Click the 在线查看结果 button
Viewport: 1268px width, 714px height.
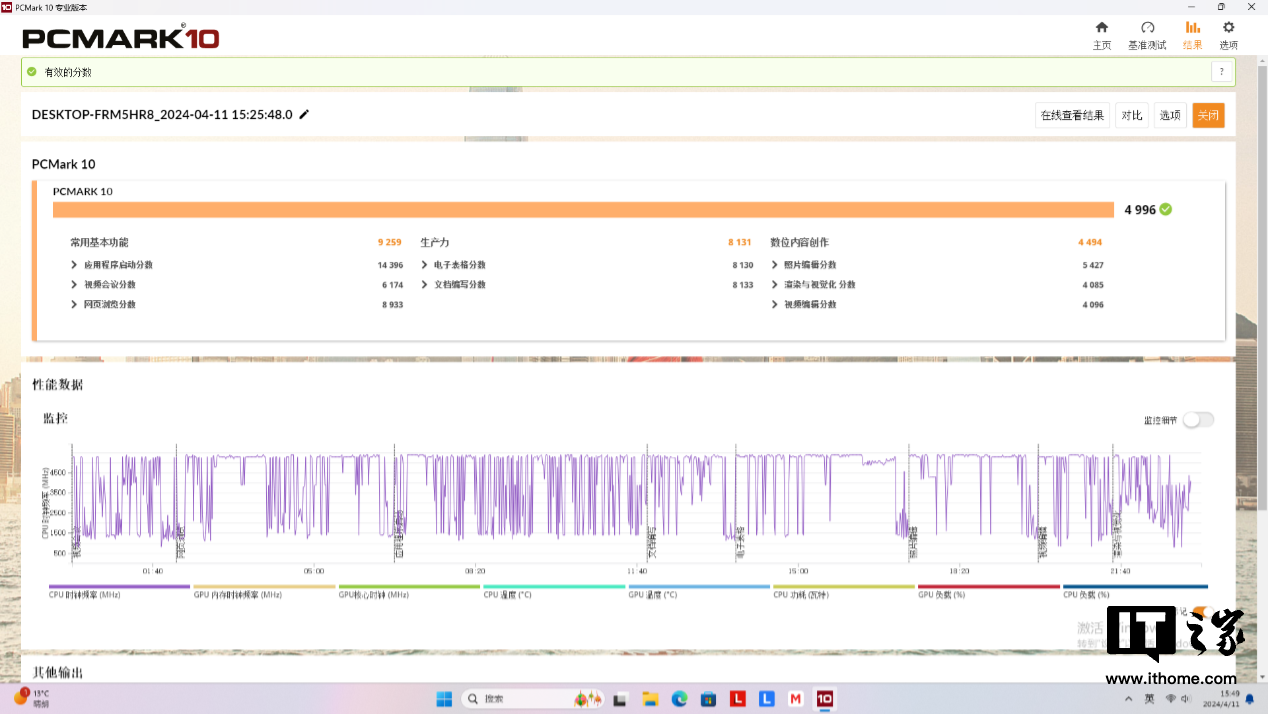tap(1072, 116)
